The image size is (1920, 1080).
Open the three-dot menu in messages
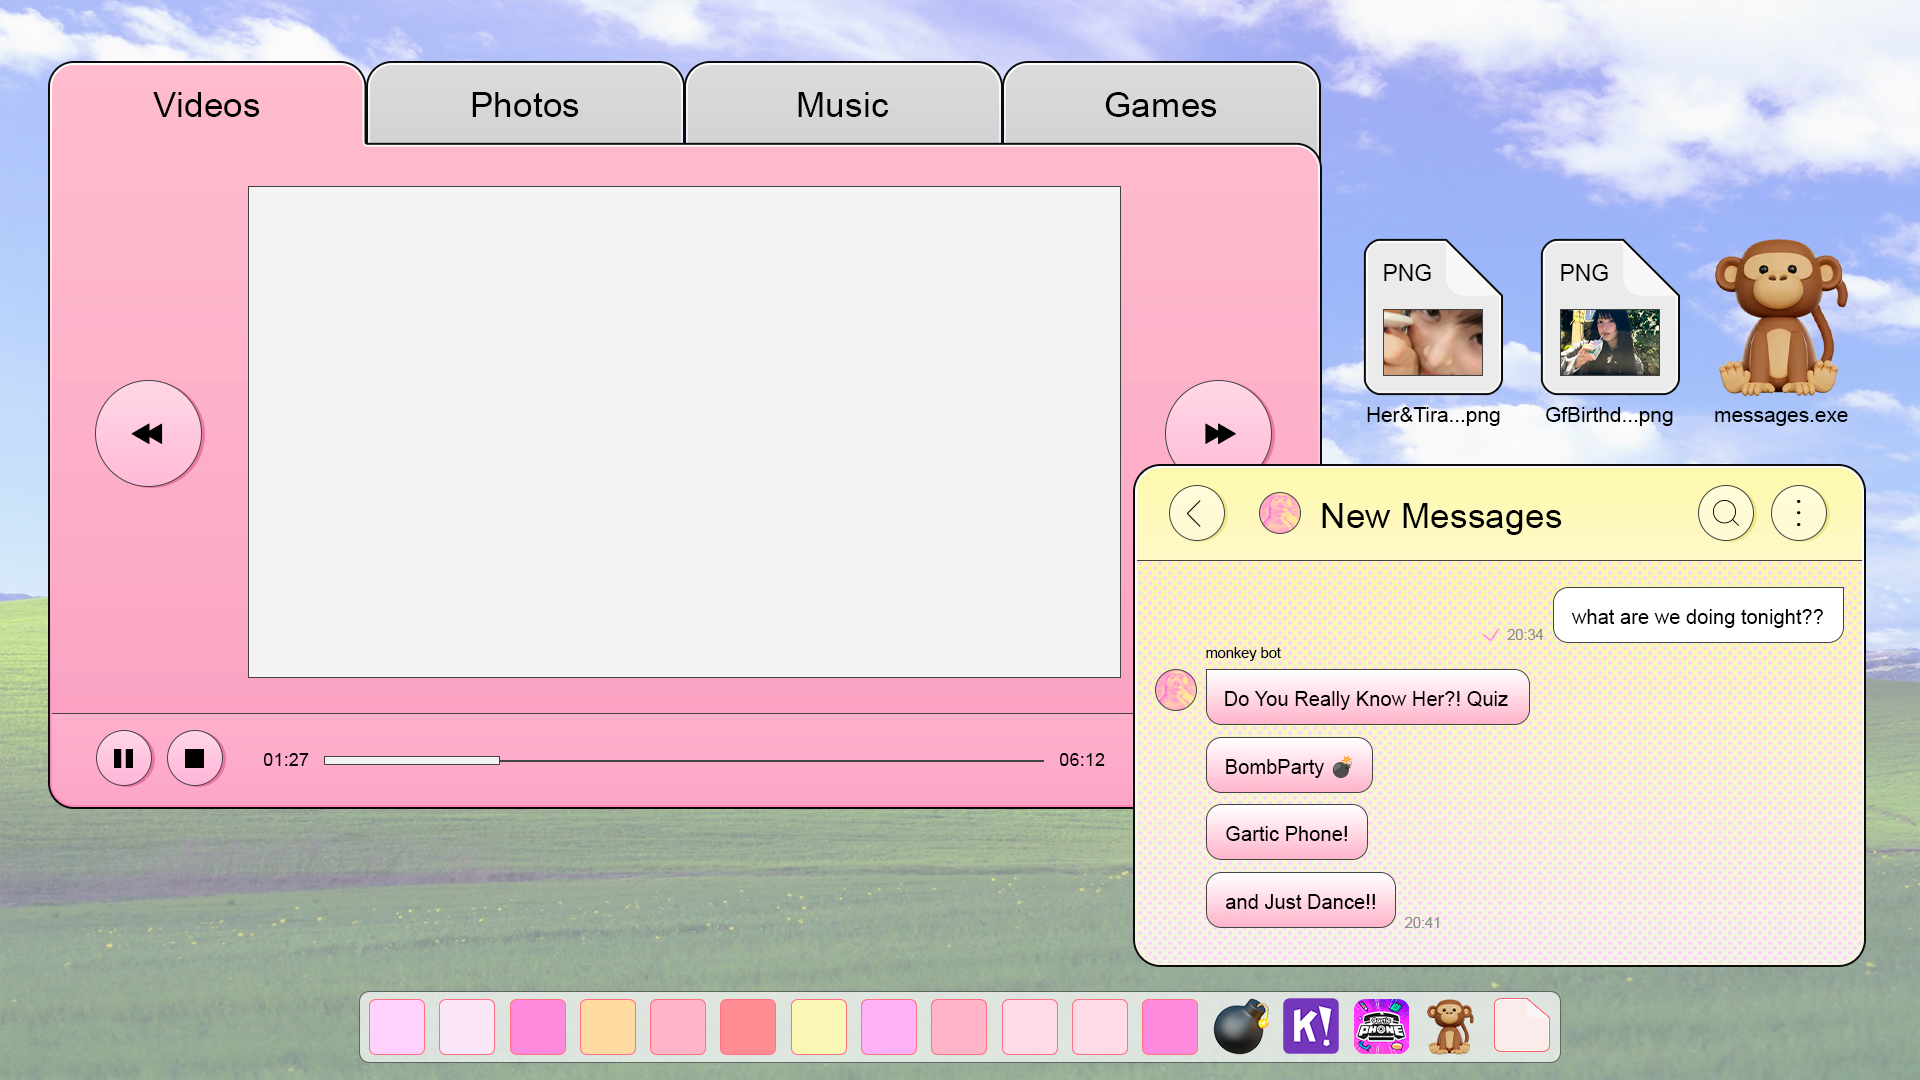pyautogui.click(x=1798, y=514)
